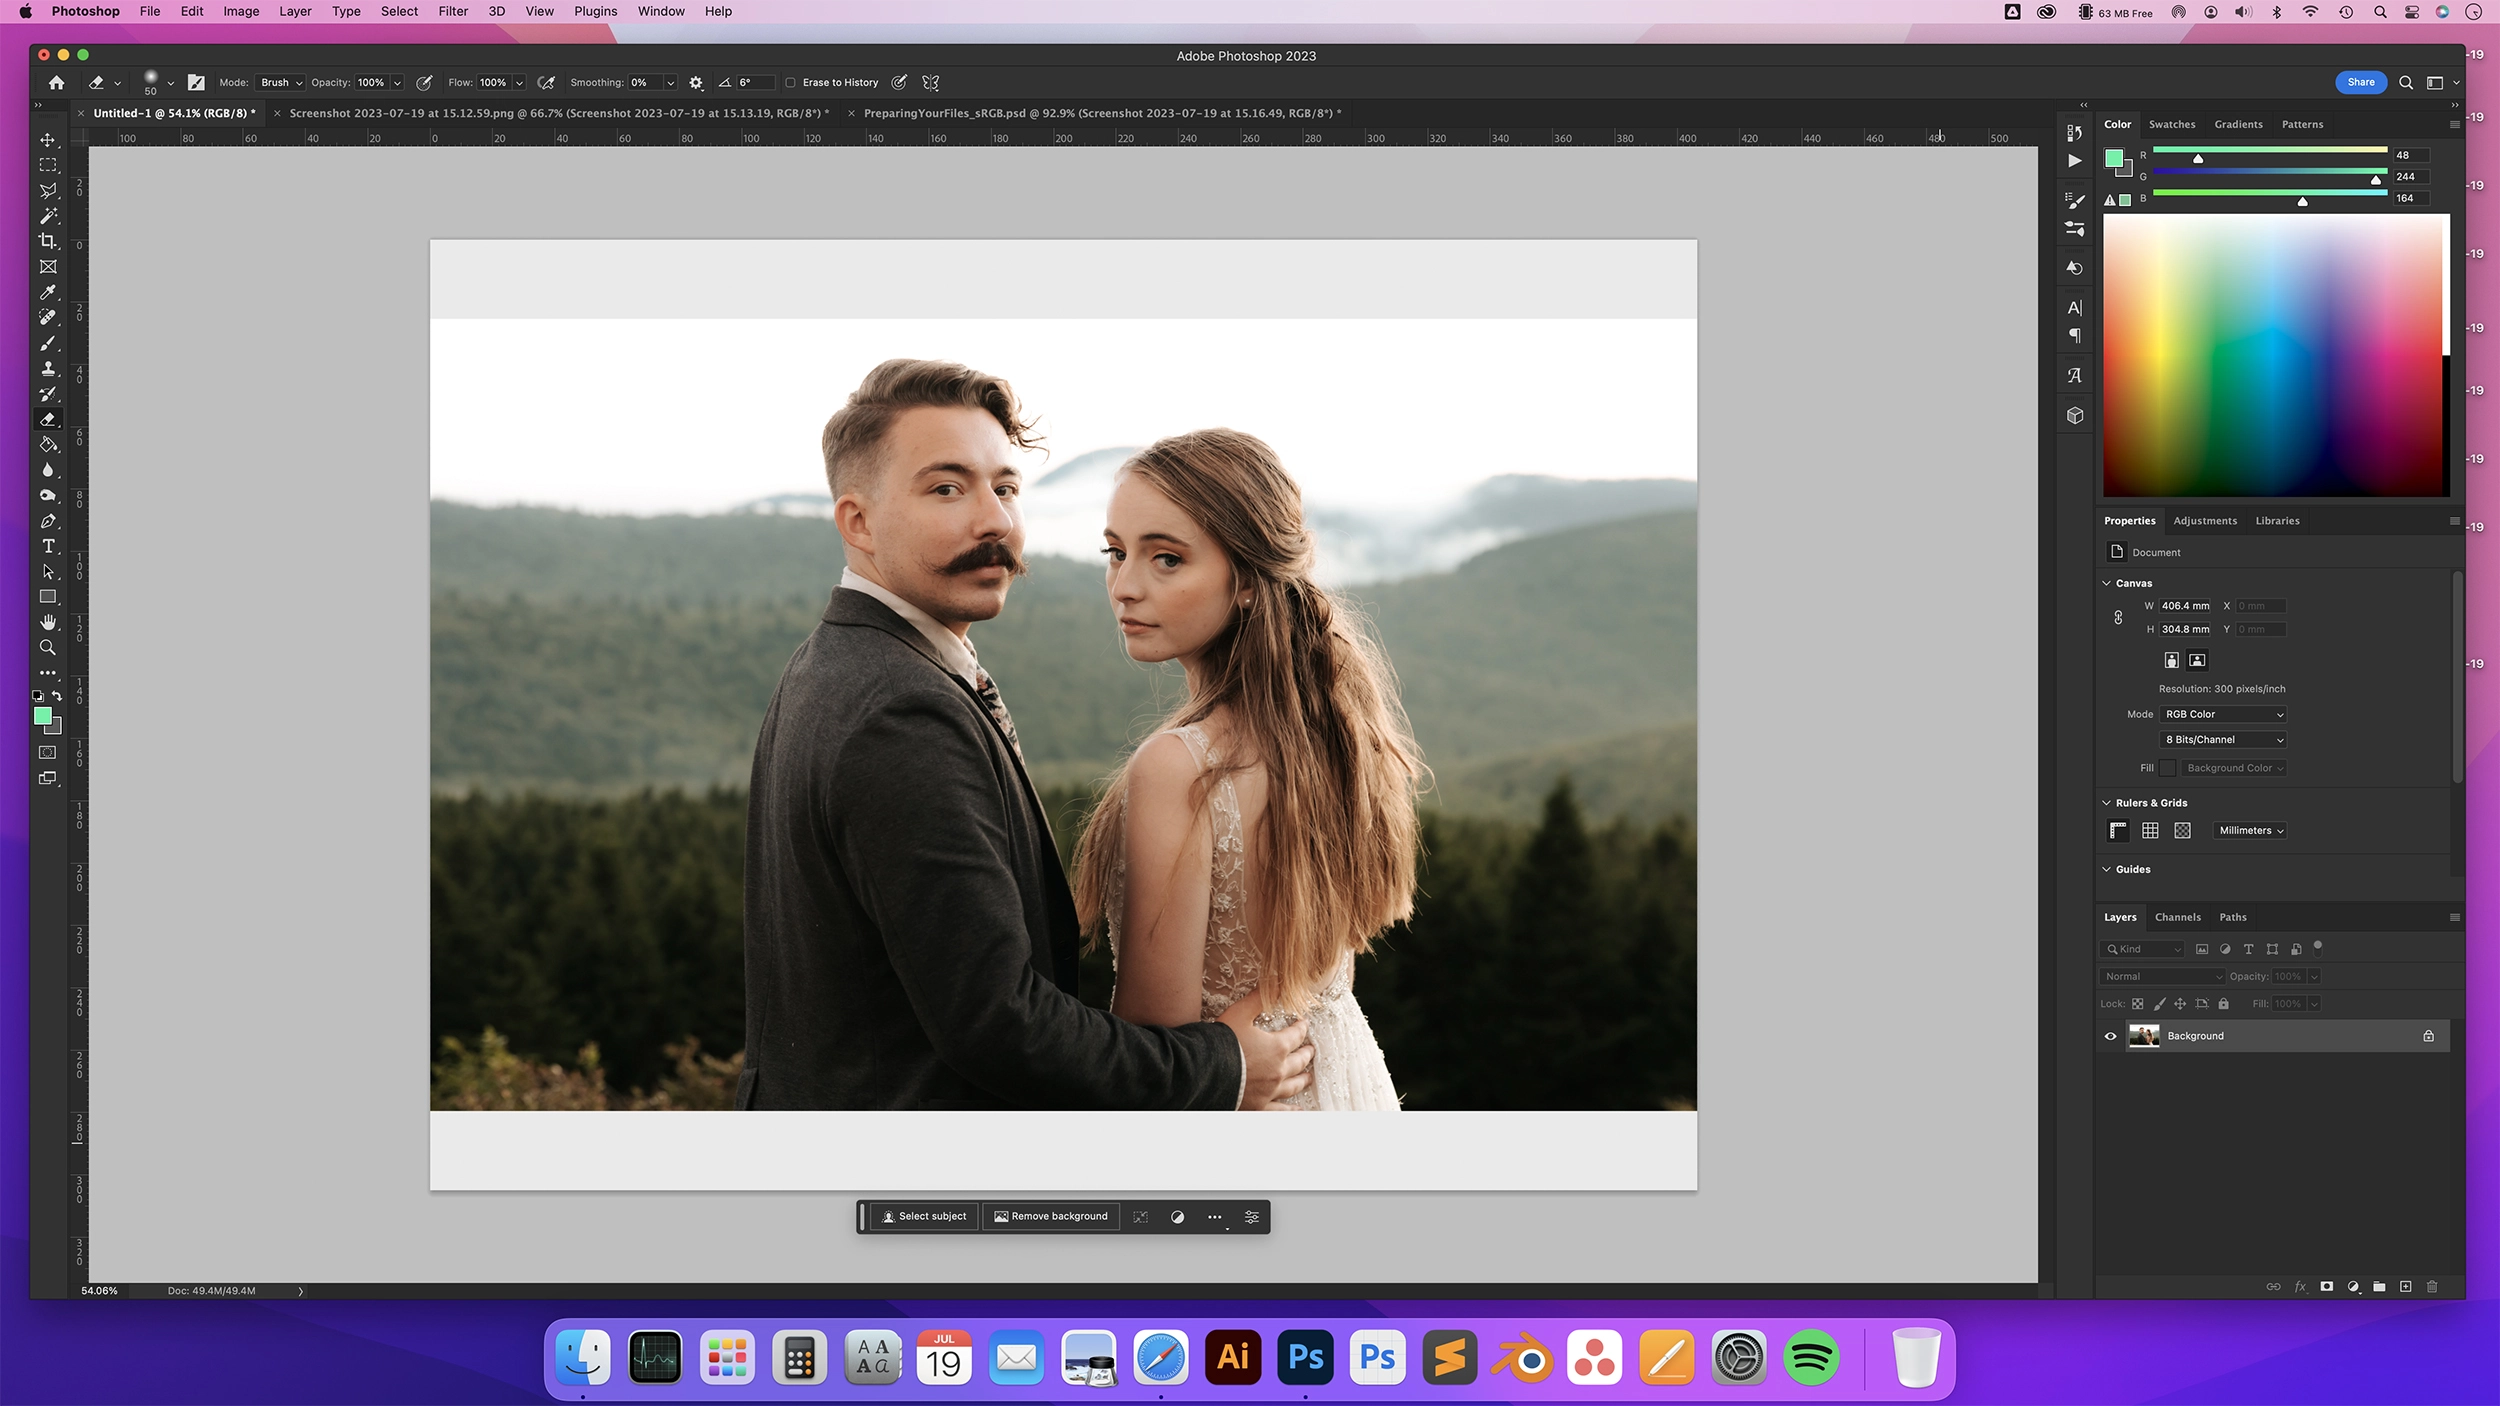The width and height of the screenshot is (2500, 1406).
Task: Open the RGB Color mode dropdown
Action: [x=2224, y=714]
